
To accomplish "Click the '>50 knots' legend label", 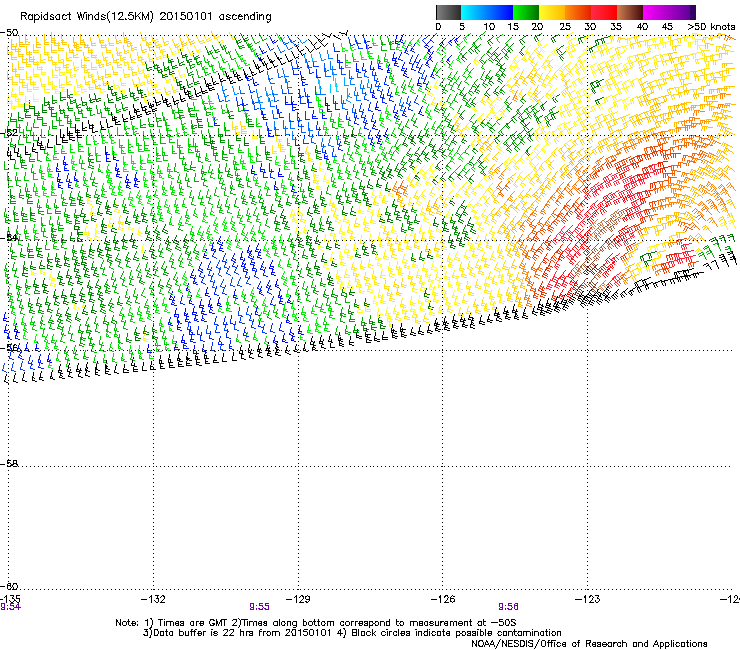I will click(x=711, y=27).
